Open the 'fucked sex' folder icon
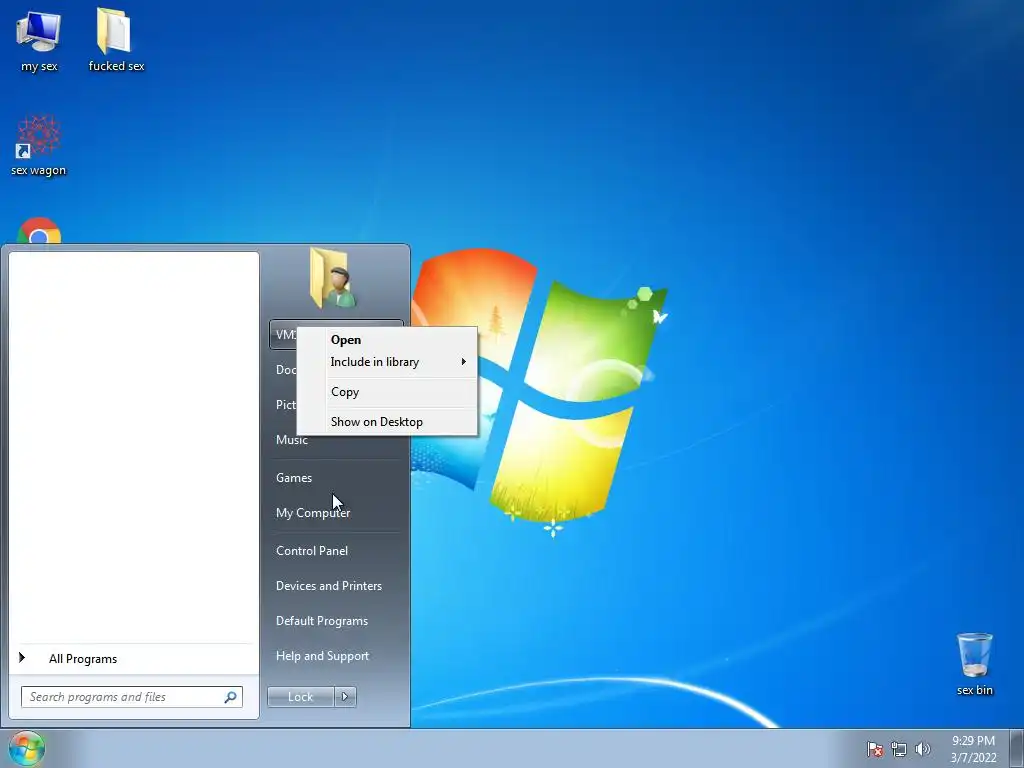Screen dimensions: 1024x768 [x=116, y=39]
